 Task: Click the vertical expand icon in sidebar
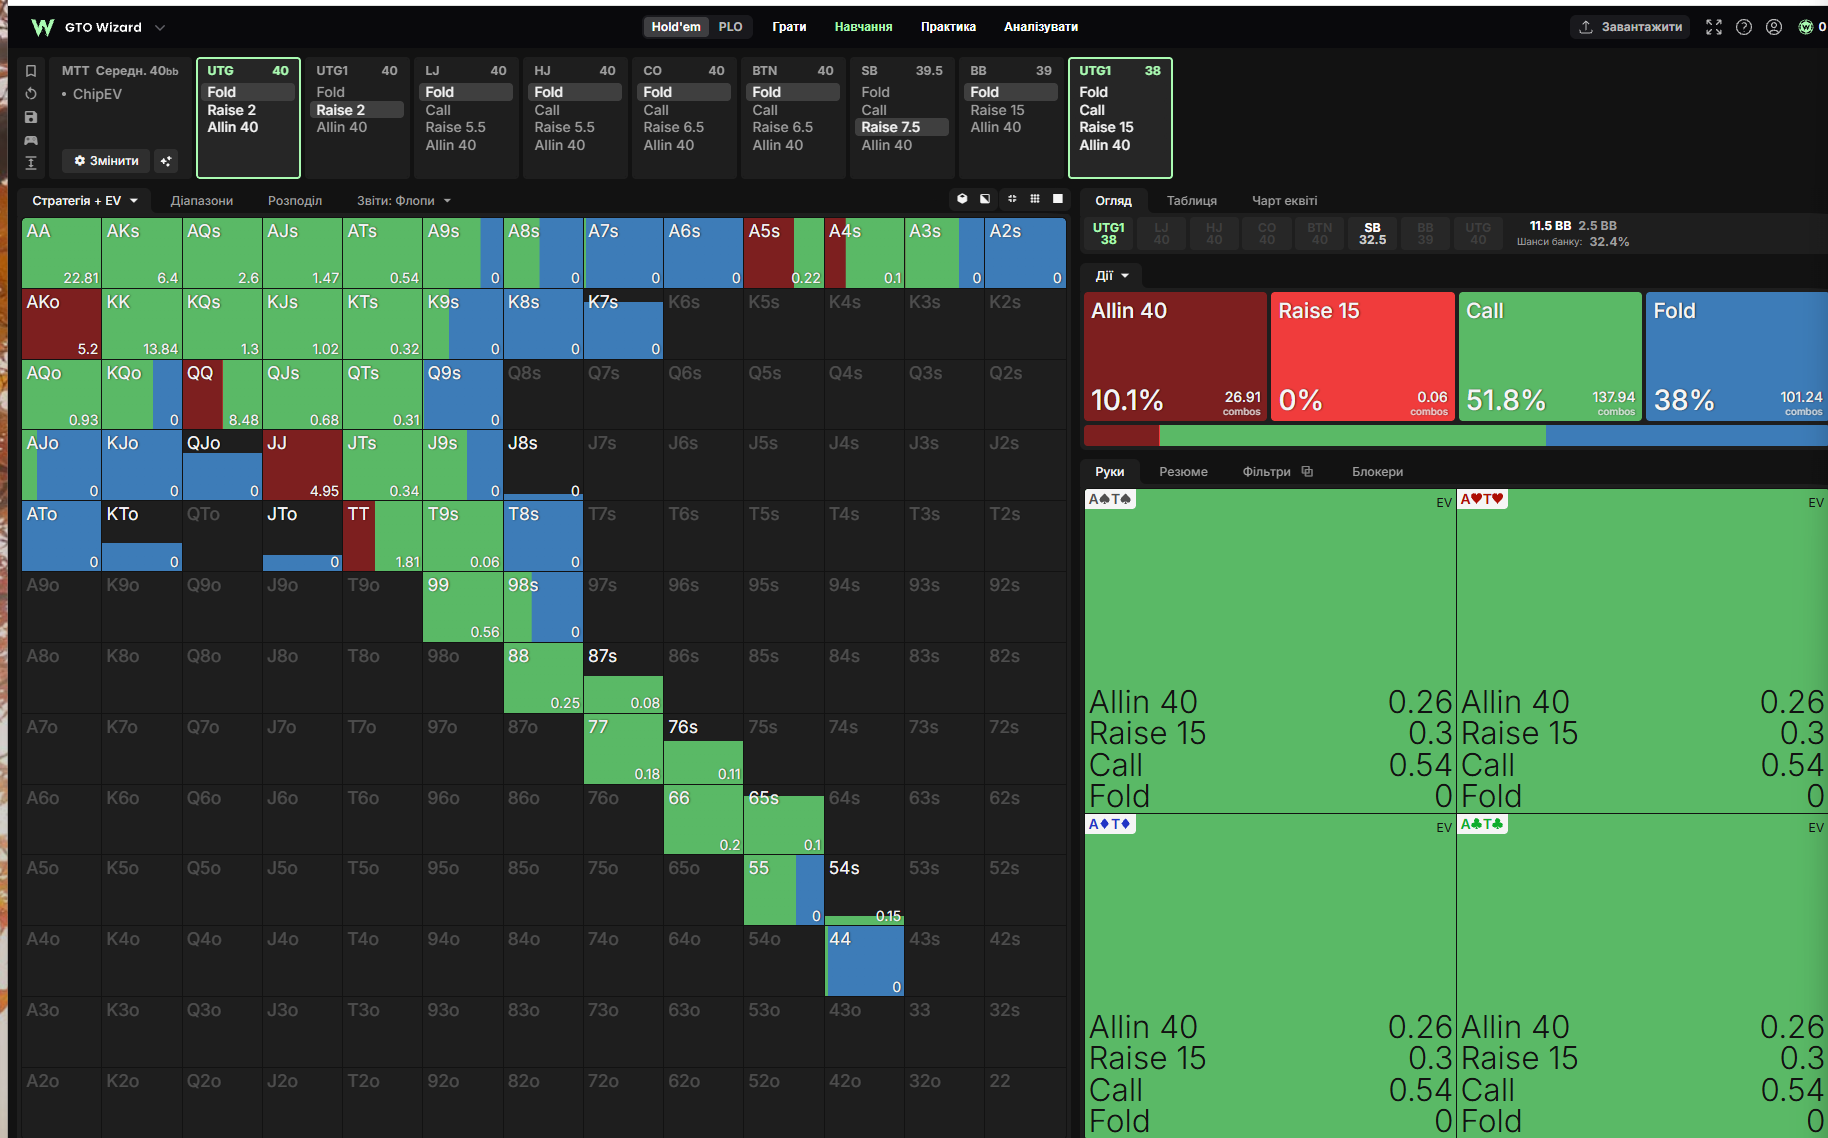coord(31,163)
